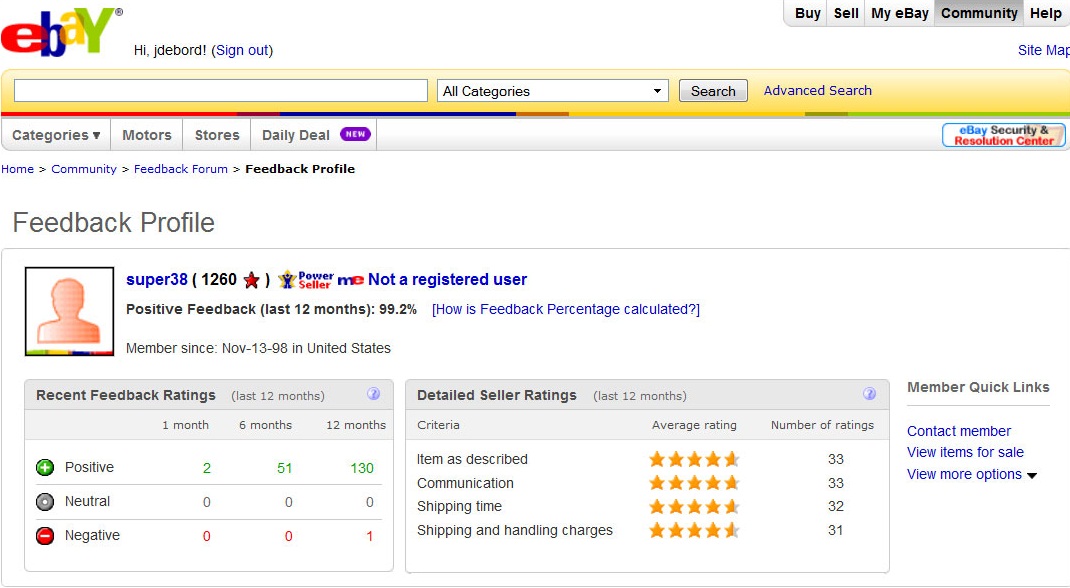Go to Motors section
Viewport: 1070px width, 588px height.
point(147,135)
